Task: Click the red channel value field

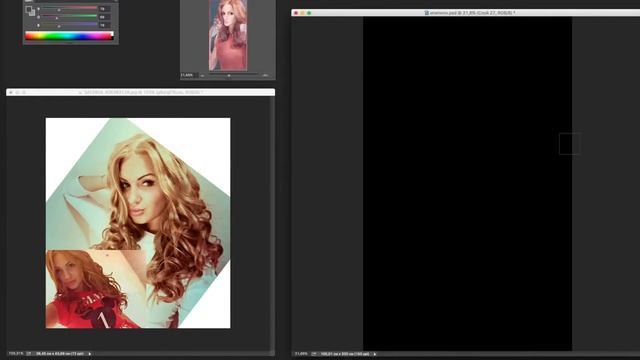Action: tap(105, 9)
